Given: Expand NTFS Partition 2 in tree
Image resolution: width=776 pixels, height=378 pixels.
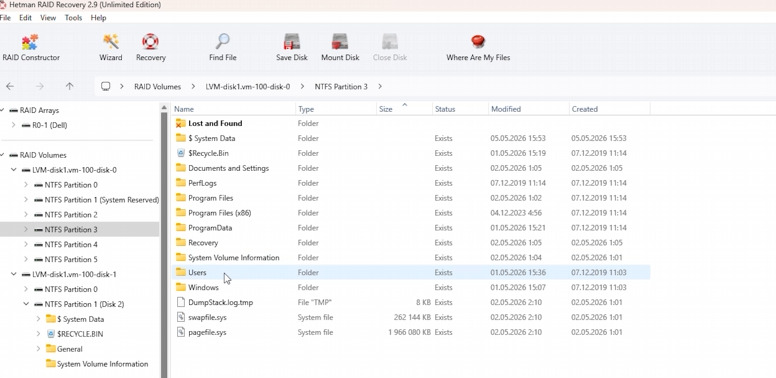Looking at the screenshot, I should (x=26, y=215).
